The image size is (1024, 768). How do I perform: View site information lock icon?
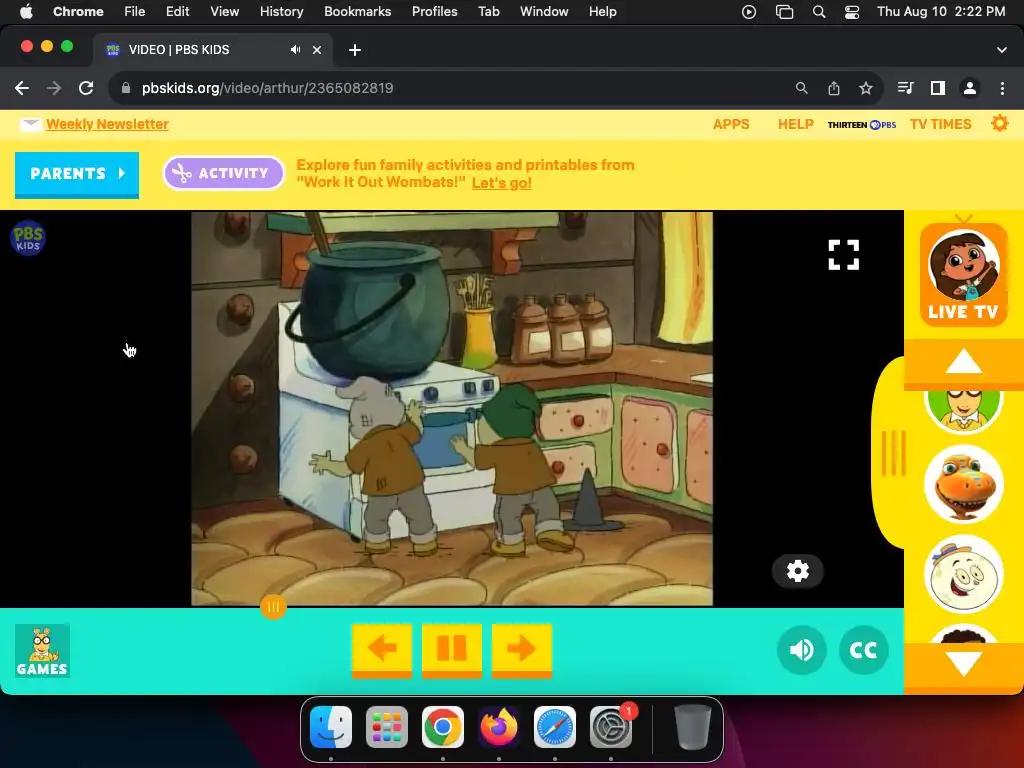pyautogui.click(x=126, y=88)
